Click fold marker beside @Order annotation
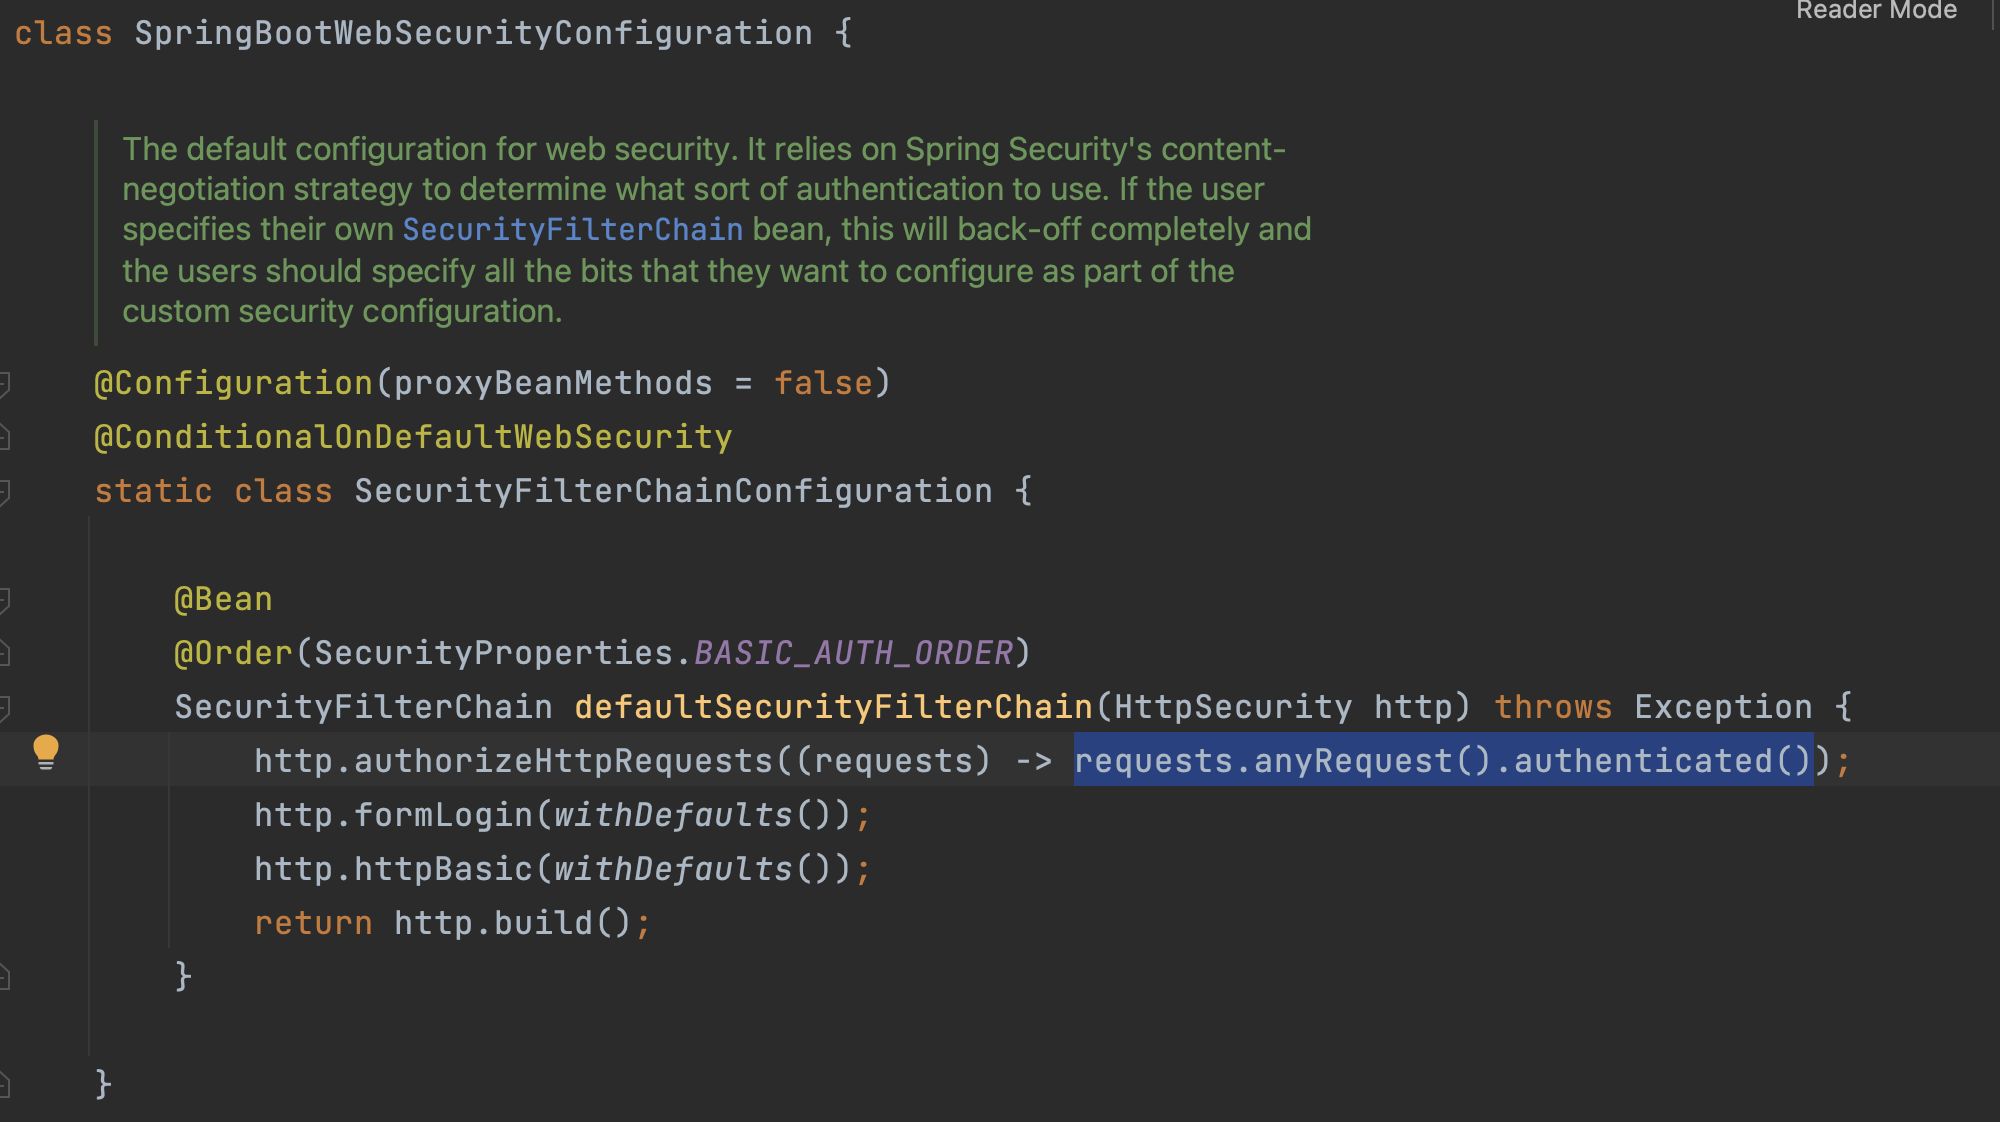This screenshot has width=2000, height=1122. pos(5,653)
